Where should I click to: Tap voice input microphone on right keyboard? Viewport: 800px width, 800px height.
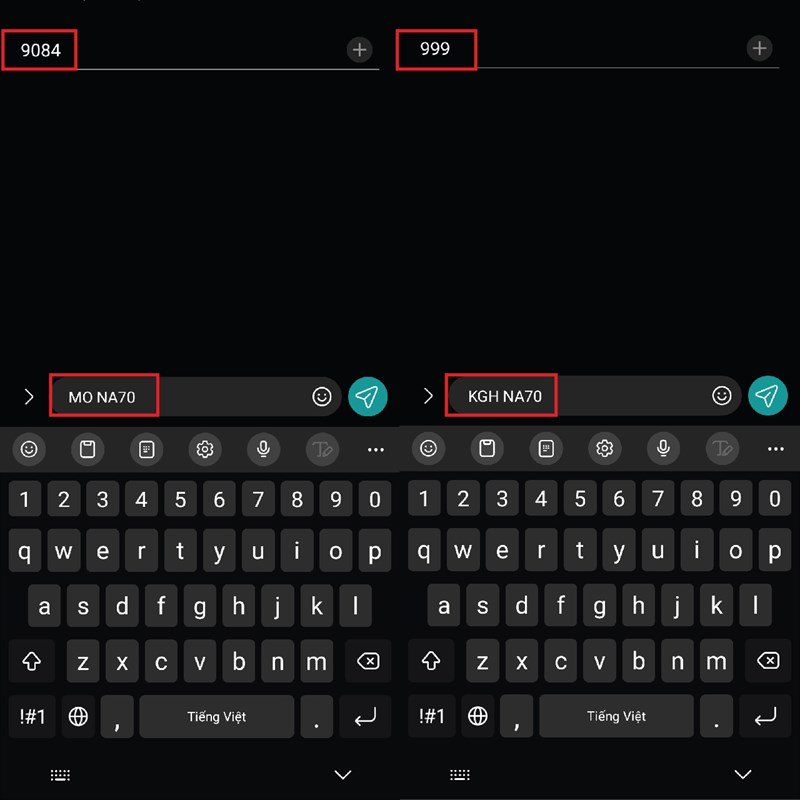[663, 448]
